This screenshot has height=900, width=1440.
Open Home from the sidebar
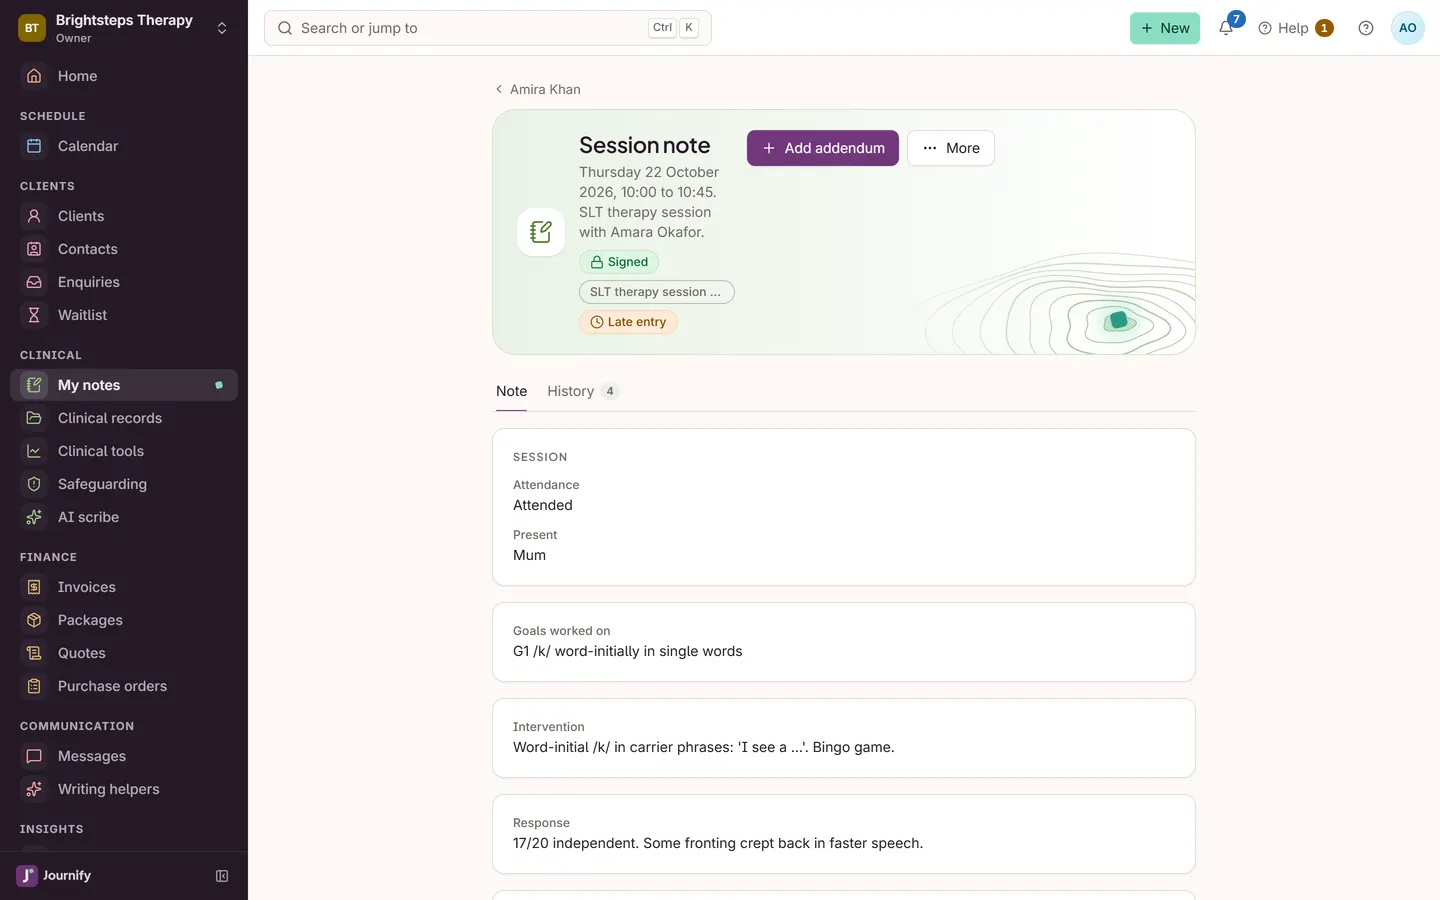pos(124,76)
